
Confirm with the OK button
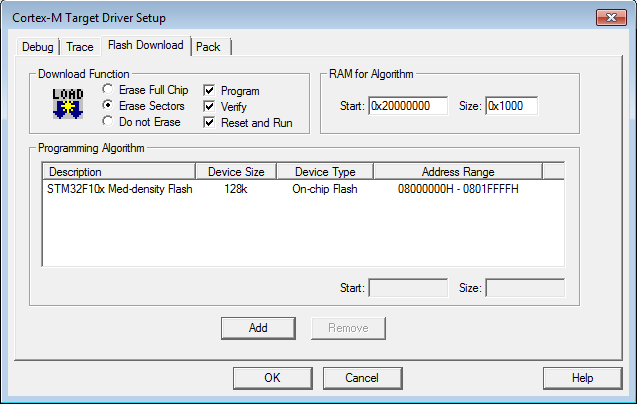tap(273, 378)
